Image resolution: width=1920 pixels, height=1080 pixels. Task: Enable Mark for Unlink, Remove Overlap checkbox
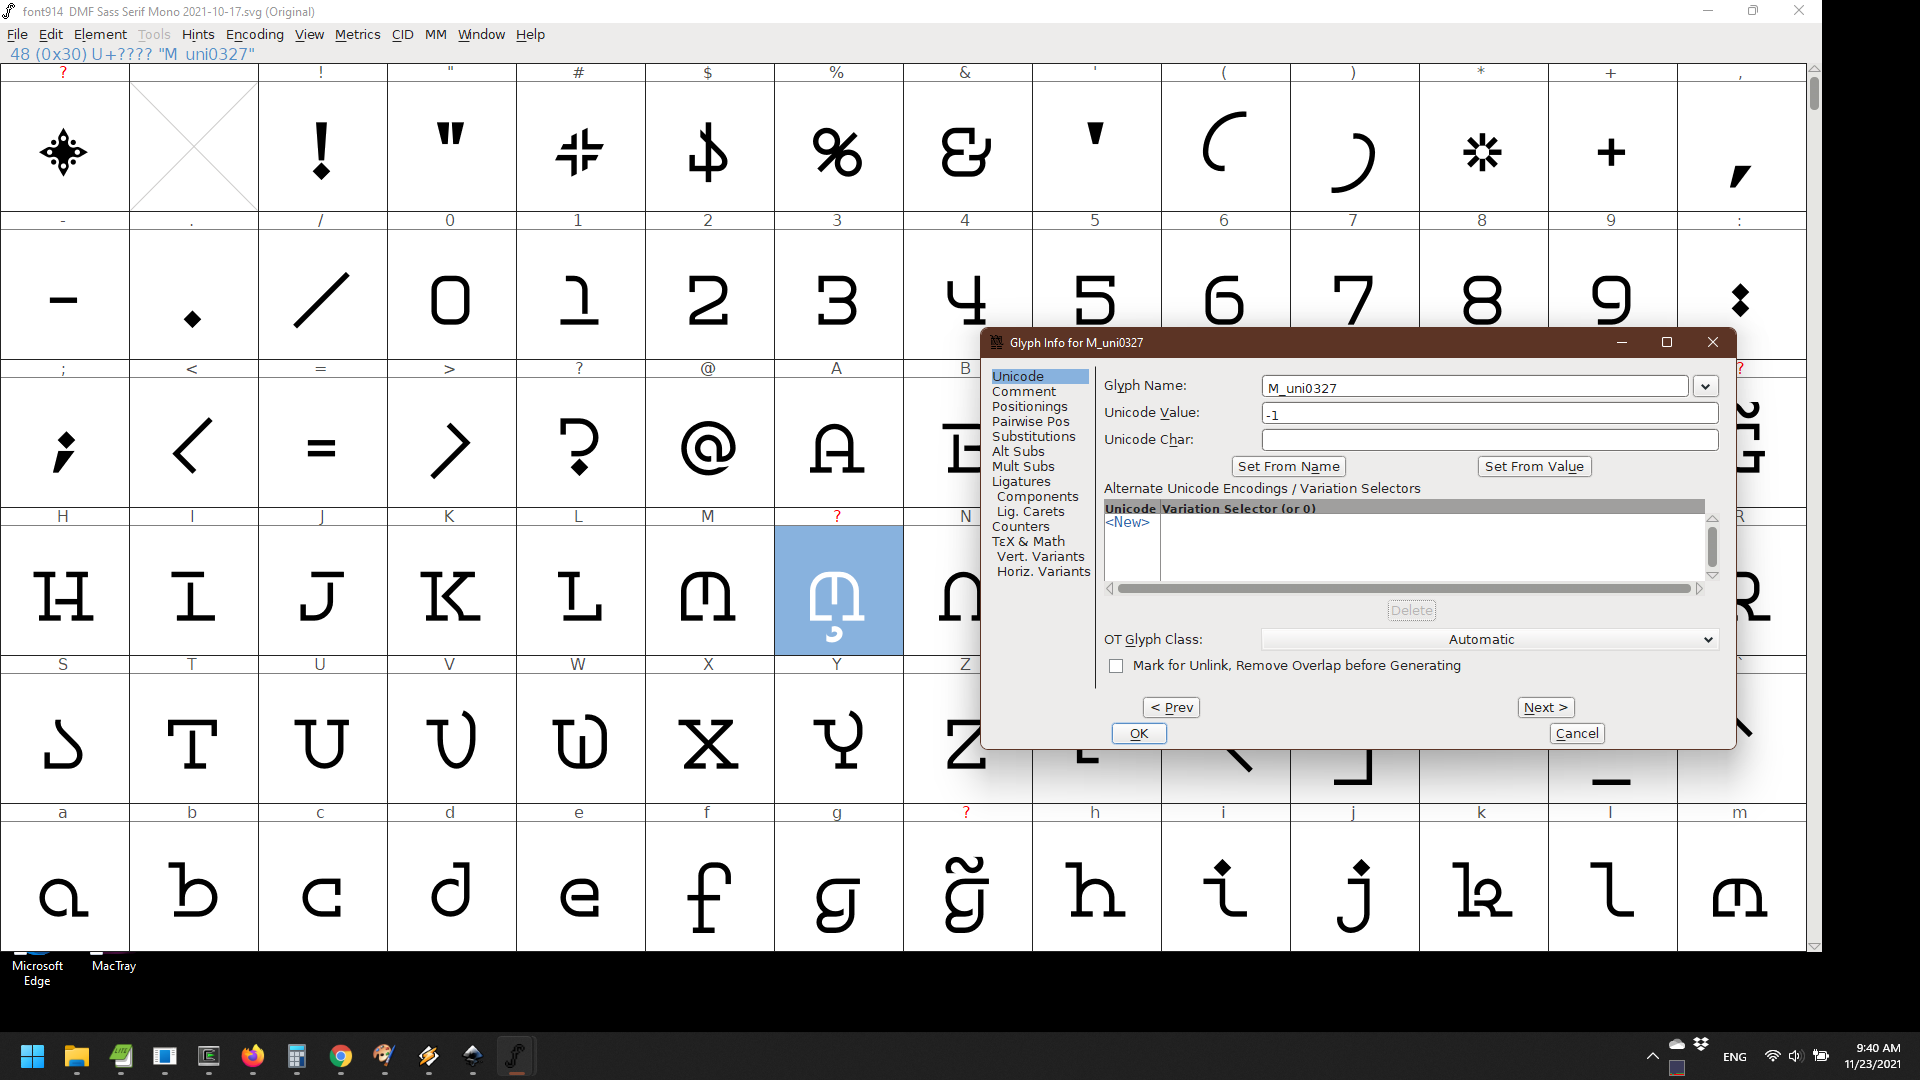1116,666
